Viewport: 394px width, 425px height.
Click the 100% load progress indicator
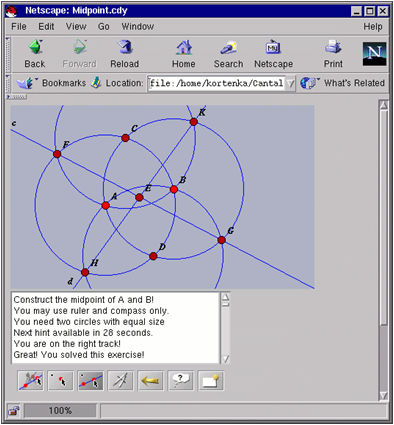[60, 411]
